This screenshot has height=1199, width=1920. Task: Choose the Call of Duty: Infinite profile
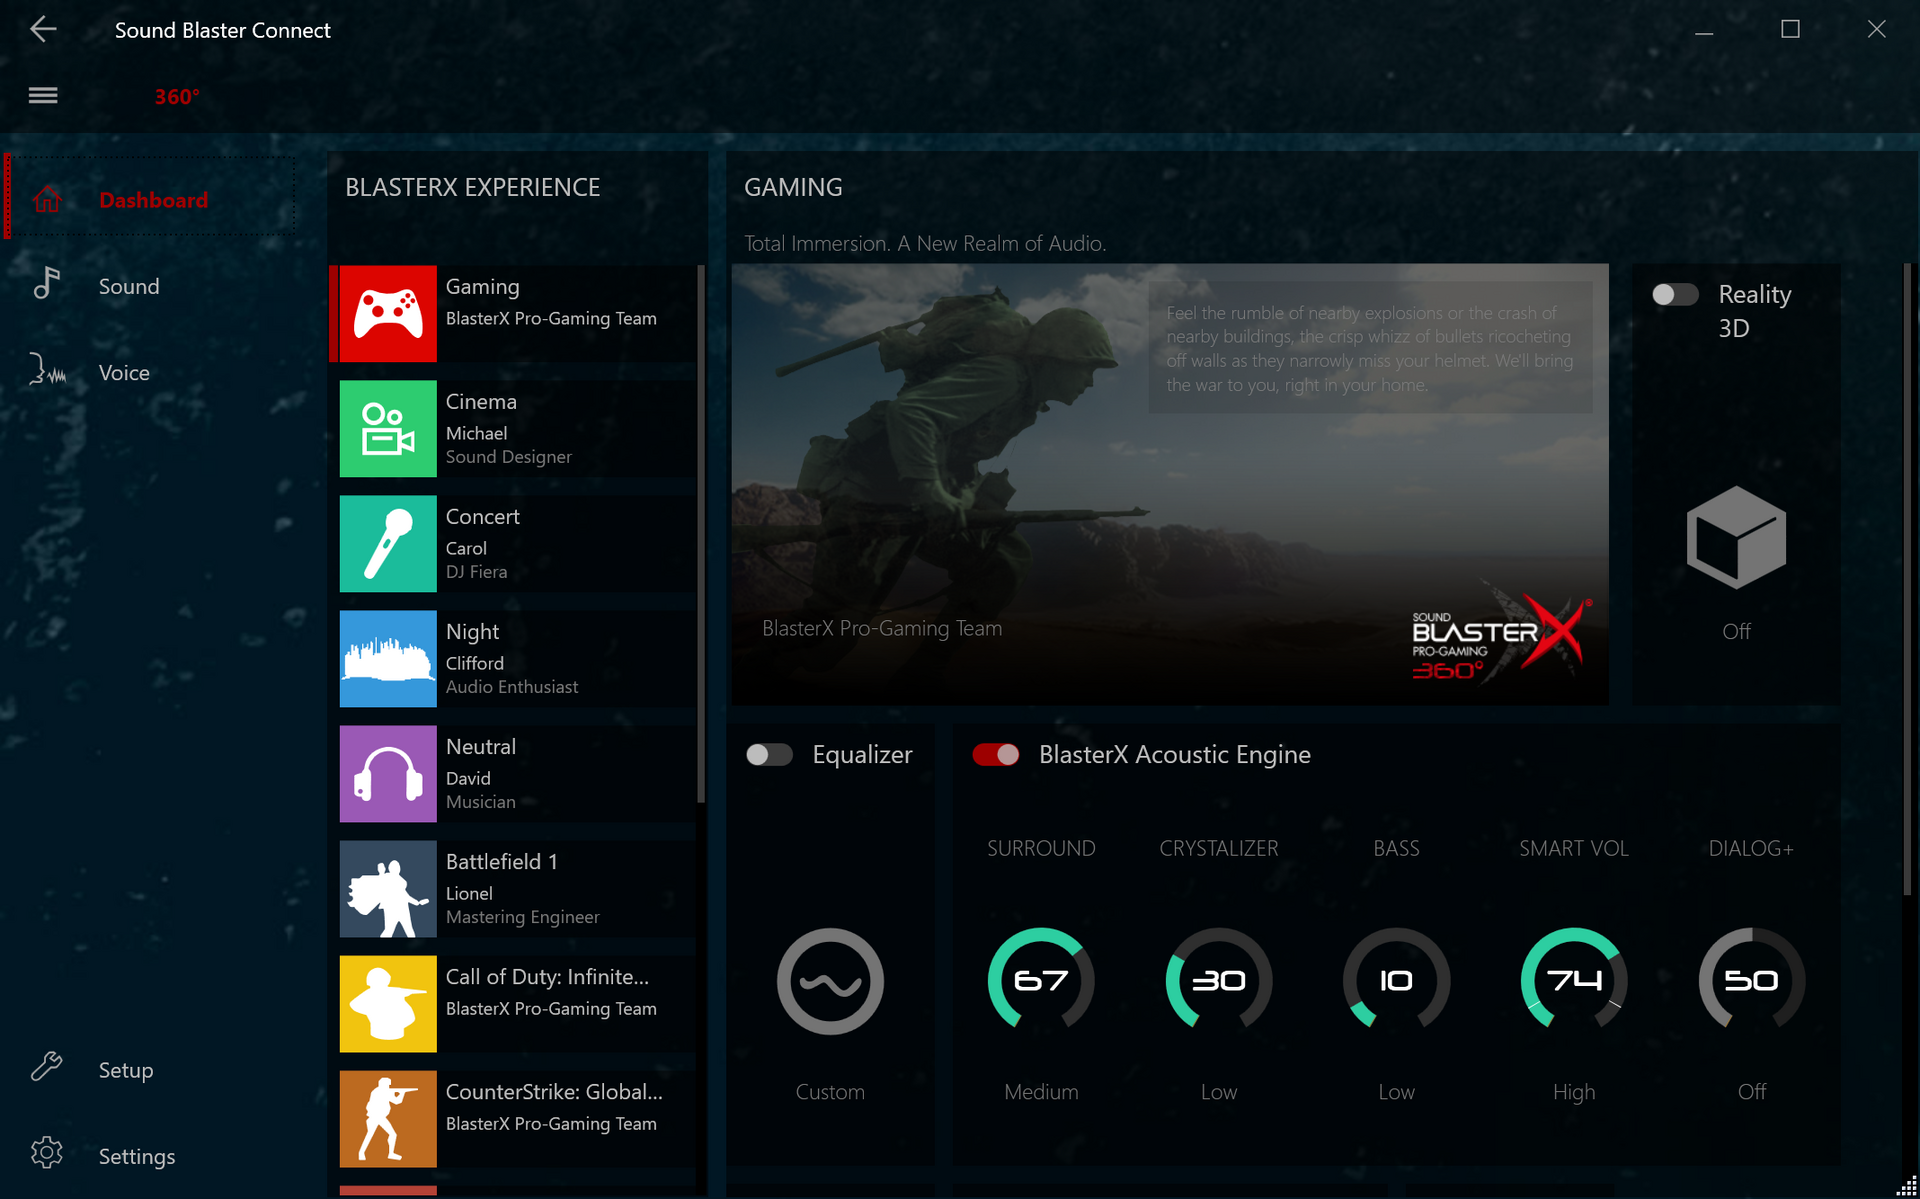click(515, 1004)
